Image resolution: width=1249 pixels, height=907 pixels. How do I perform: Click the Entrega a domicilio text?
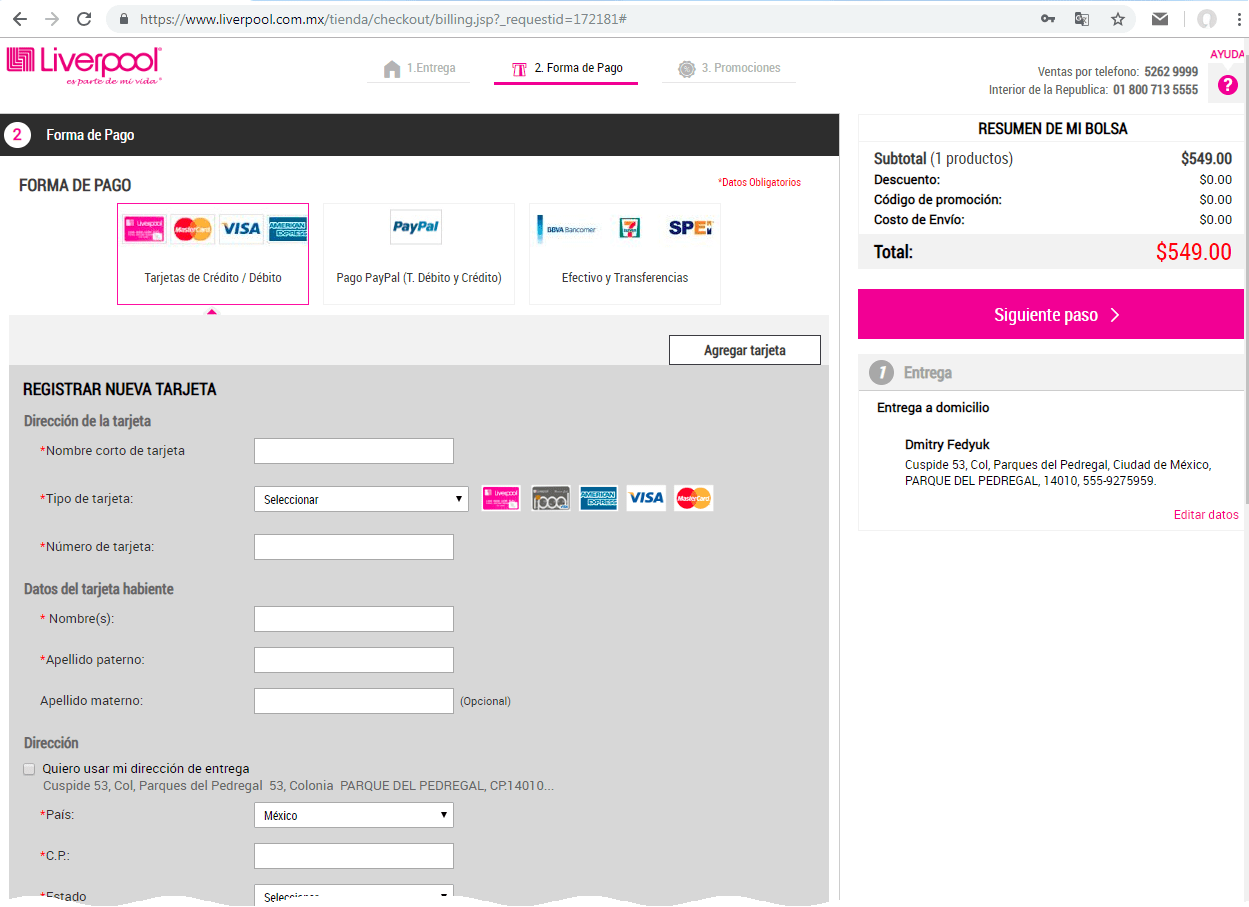click(x=933, y=408)
